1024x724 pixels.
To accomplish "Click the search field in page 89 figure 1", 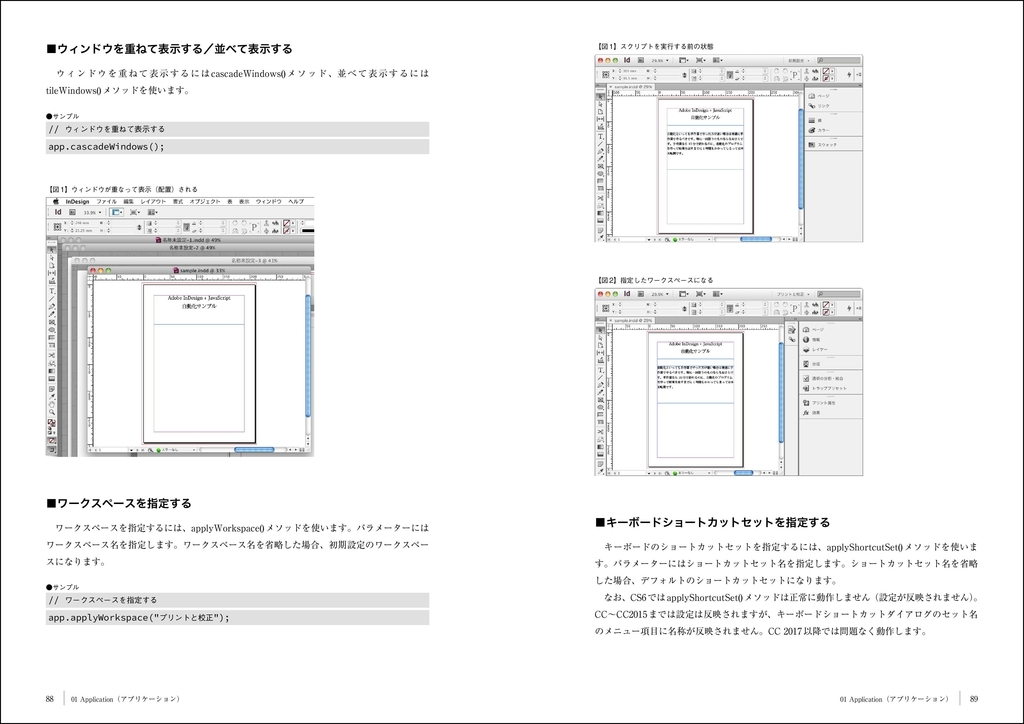I will (x=839, y=60).
